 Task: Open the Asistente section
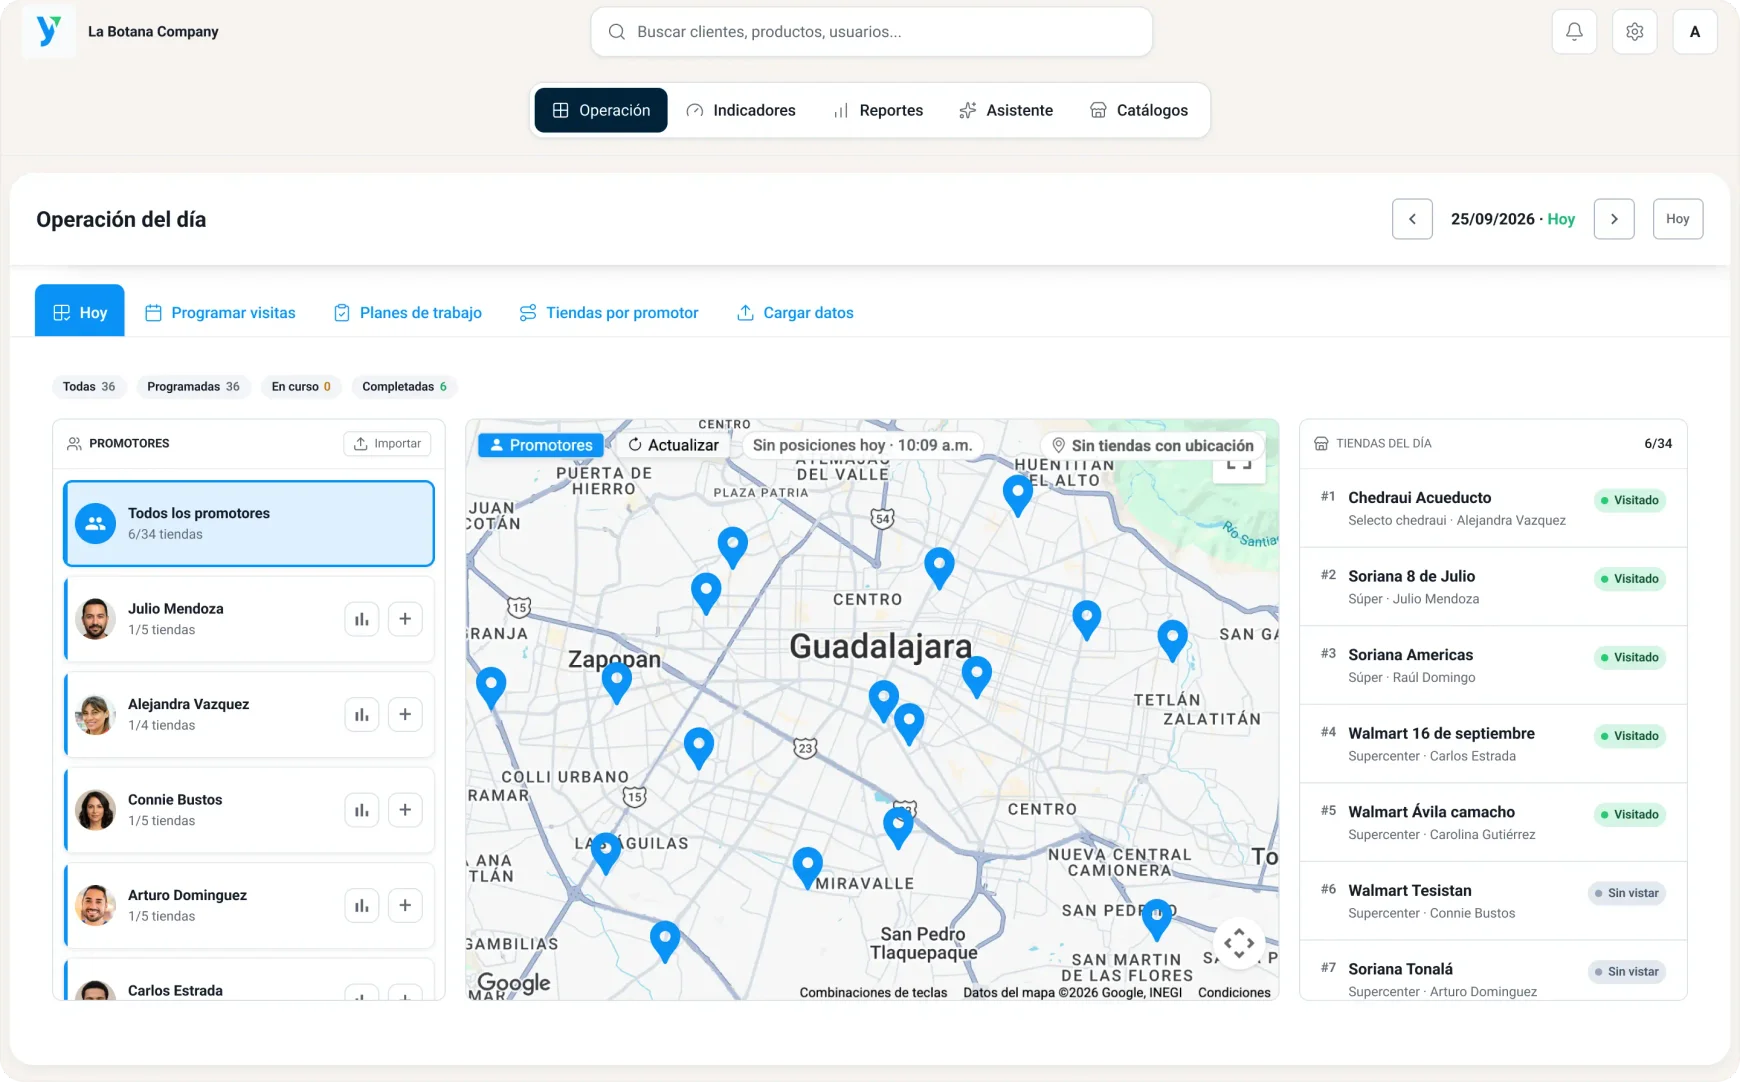(1006, 110)
